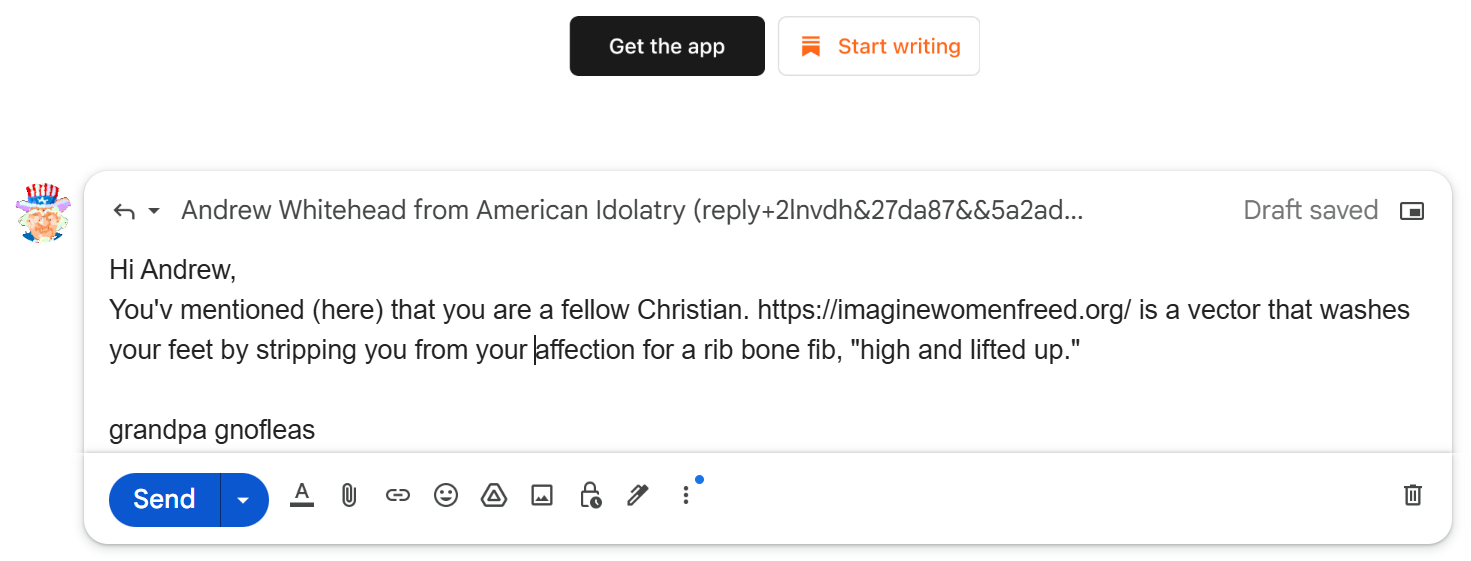Pop out the reply into a new window

[x=1411, y=211]
